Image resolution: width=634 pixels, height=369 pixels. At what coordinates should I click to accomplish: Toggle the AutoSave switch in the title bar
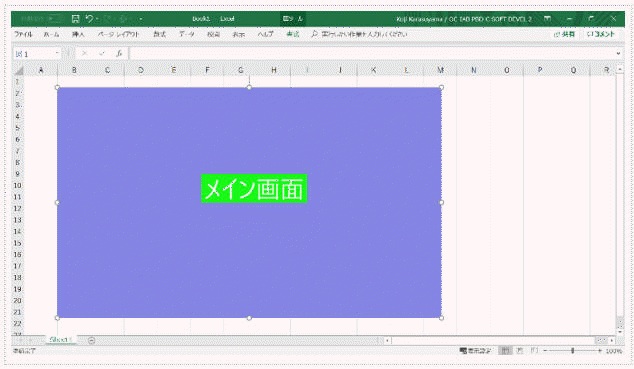pos(54,19)
